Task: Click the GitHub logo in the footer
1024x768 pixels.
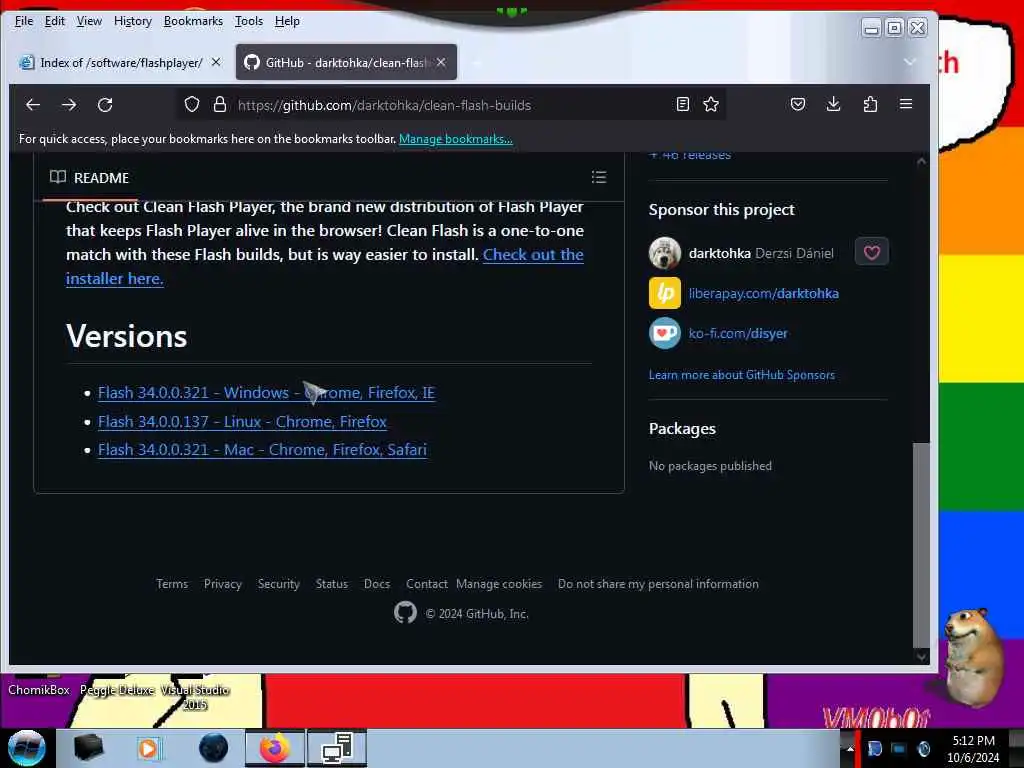Action: point(405,613)
